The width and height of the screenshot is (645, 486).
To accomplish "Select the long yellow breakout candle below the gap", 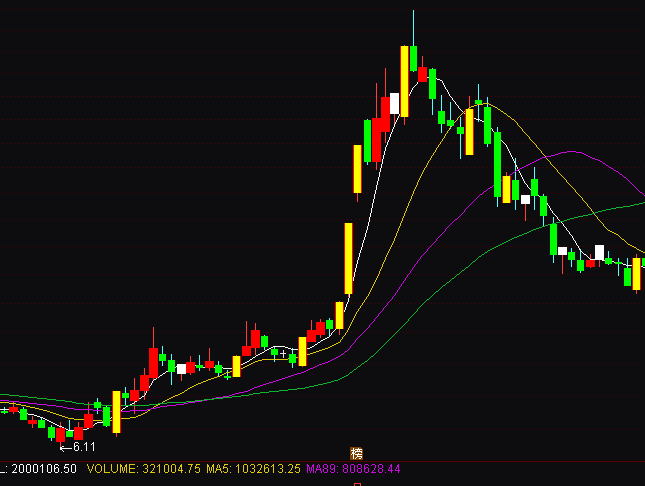I will (x=349, y=258).
